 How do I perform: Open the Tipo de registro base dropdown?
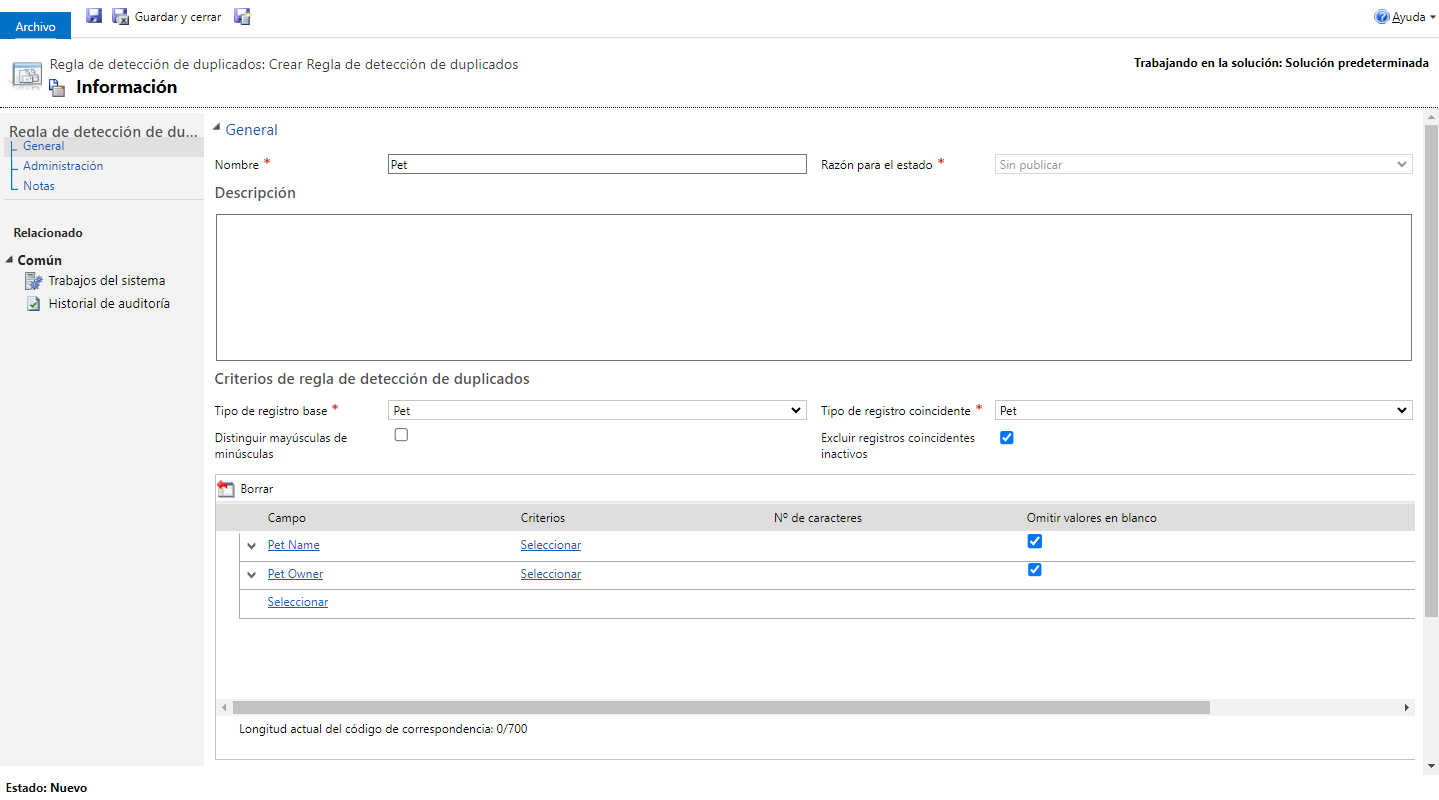coord(597,411)
